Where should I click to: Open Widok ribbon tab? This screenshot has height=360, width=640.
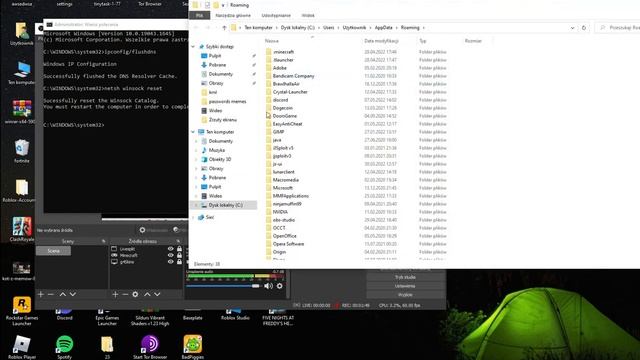(308, 16)
